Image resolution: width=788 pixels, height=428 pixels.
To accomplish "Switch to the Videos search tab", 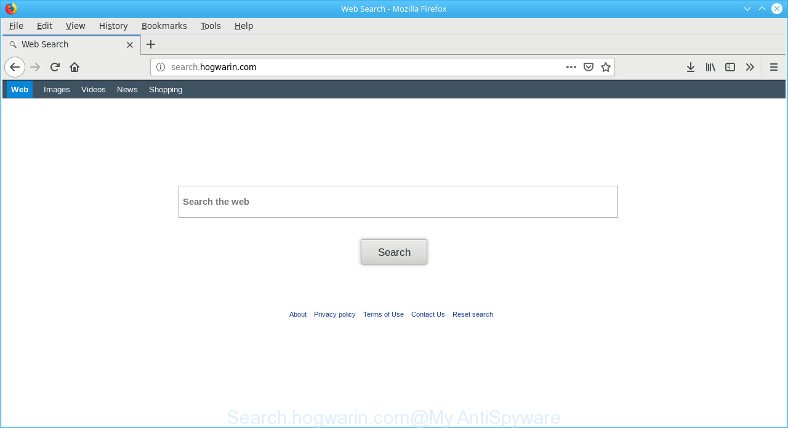I will (x=93, y=89).
